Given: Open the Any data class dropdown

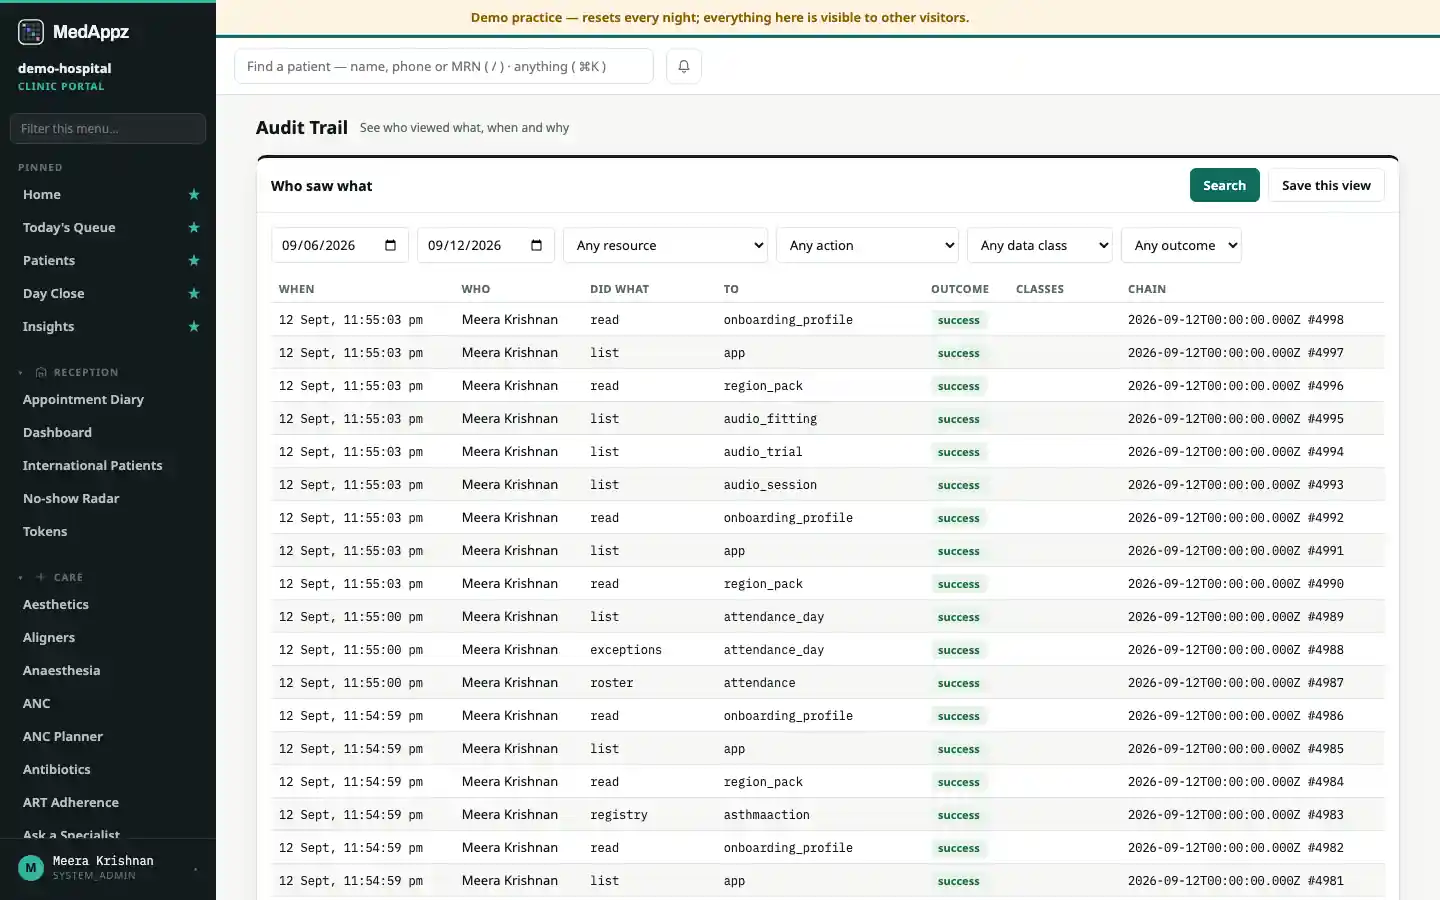Looking at the screenshot, I should 1040,245.
